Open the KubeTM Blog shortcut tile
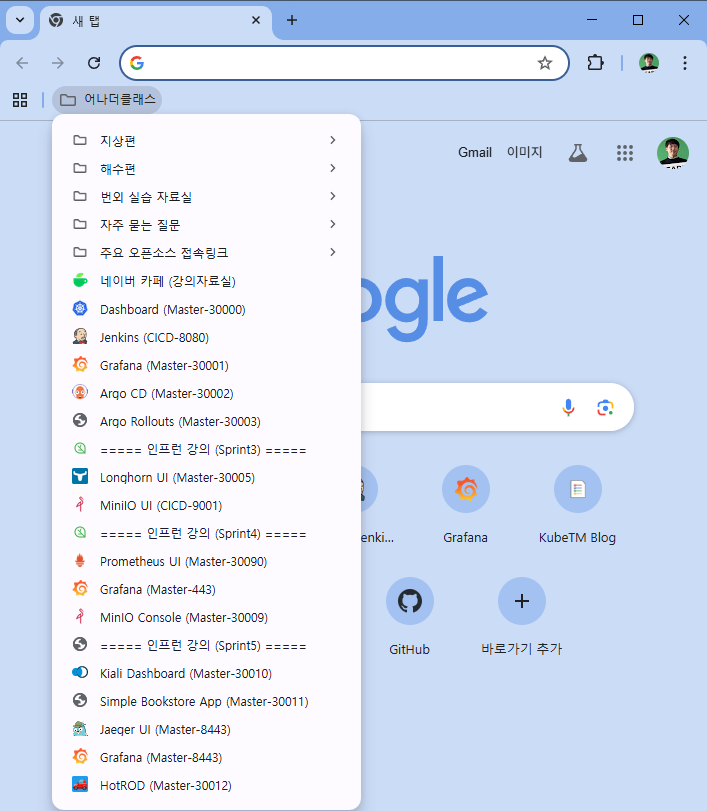The width and height of the screenshot is (707, 811). pyautogui.click(x=577, y=504)
